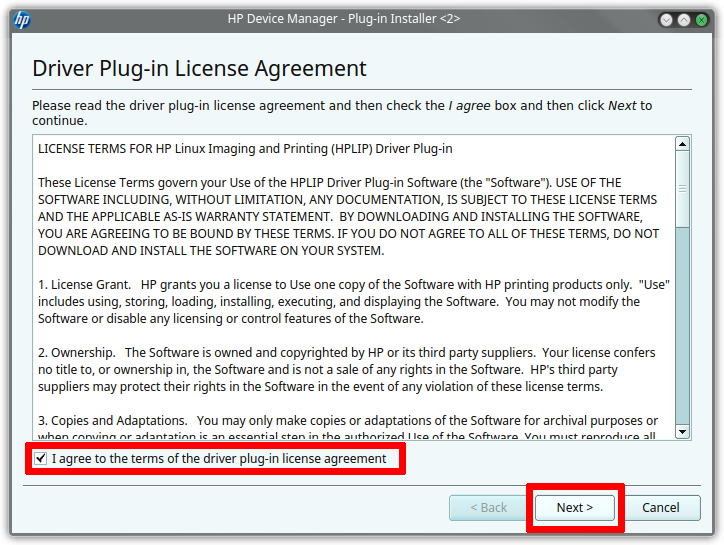Viewport: 724px width, 545px height.
Task: Click the HP logo icon in title bar
Action: tap(22, 19)
